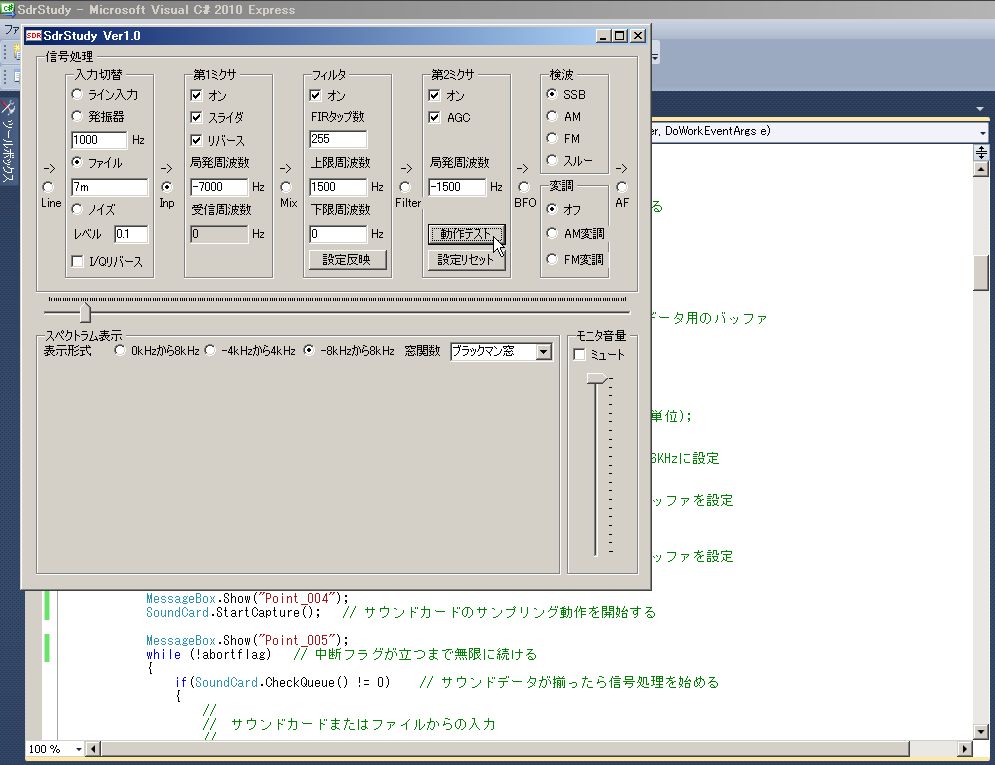The width and height of the screenshot is (995, 765).
Task: Open the 100 % zoom dropdown in editor
Action: (x=79, y=749)
